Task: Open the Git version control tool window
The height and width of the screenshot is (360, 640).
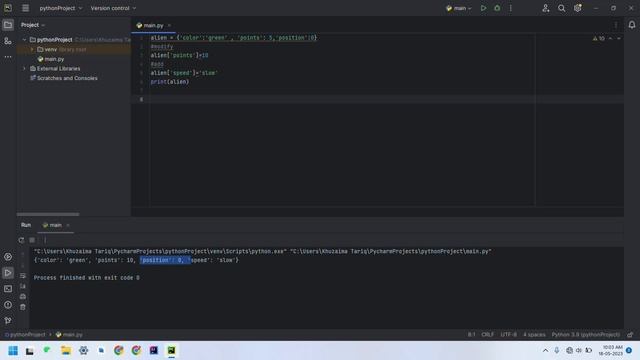Action: pyautogui.click(x=8, y=320)
